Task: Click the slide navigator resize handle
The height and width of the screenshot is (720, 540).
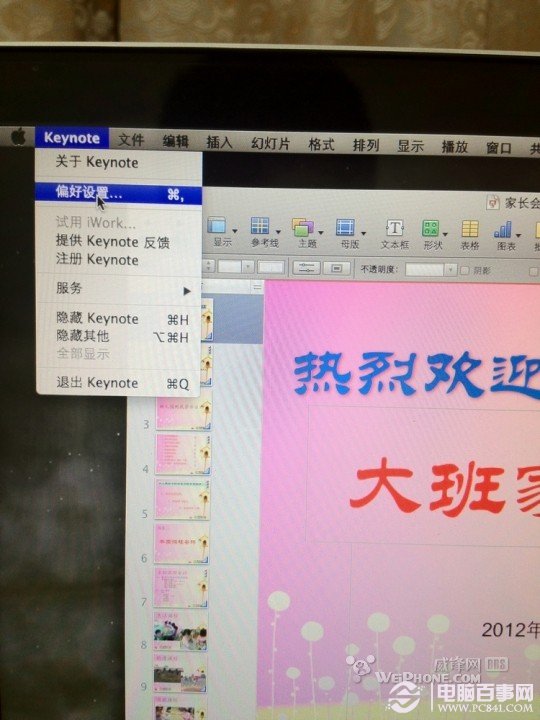Action: click(257, 287)
